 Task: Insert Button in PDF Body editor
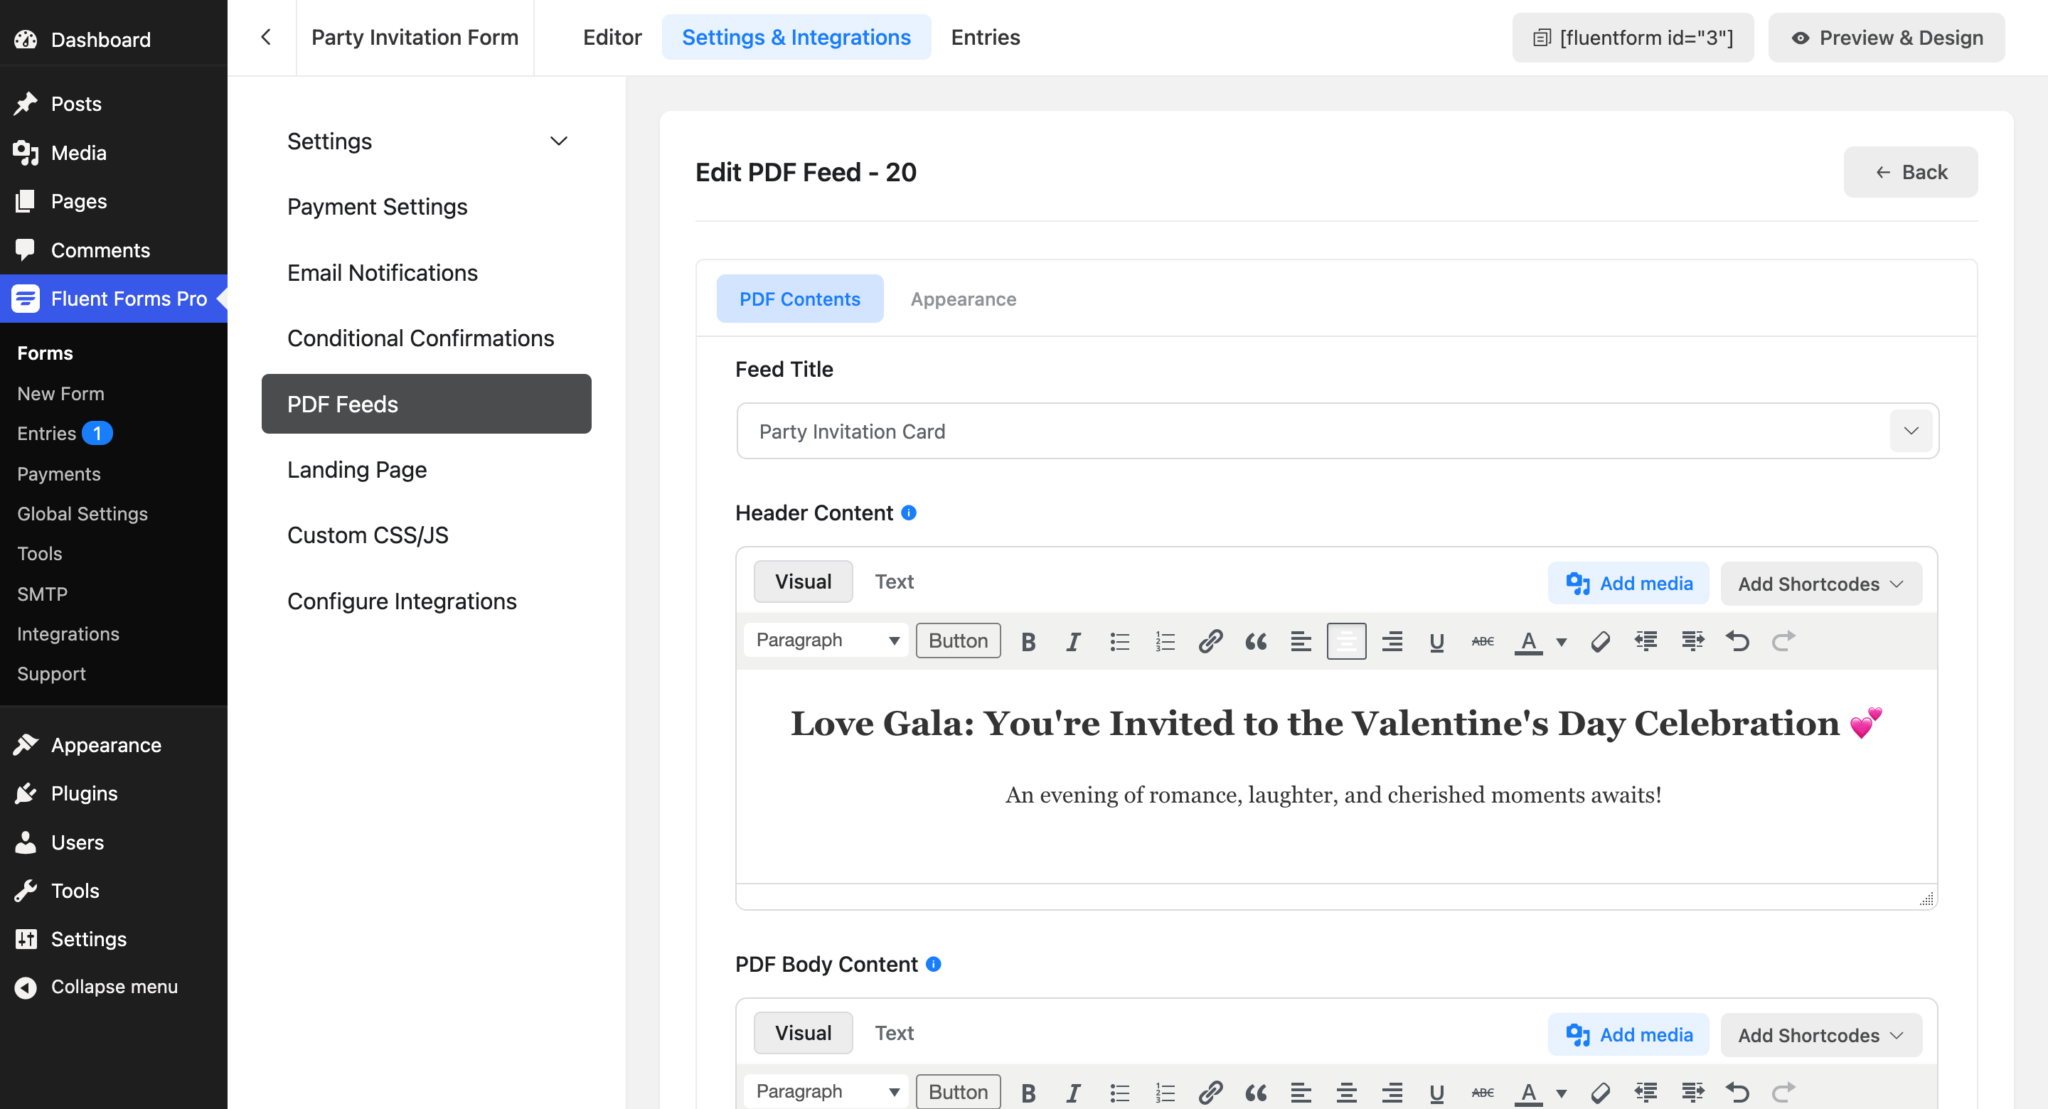click(958, 1092)
